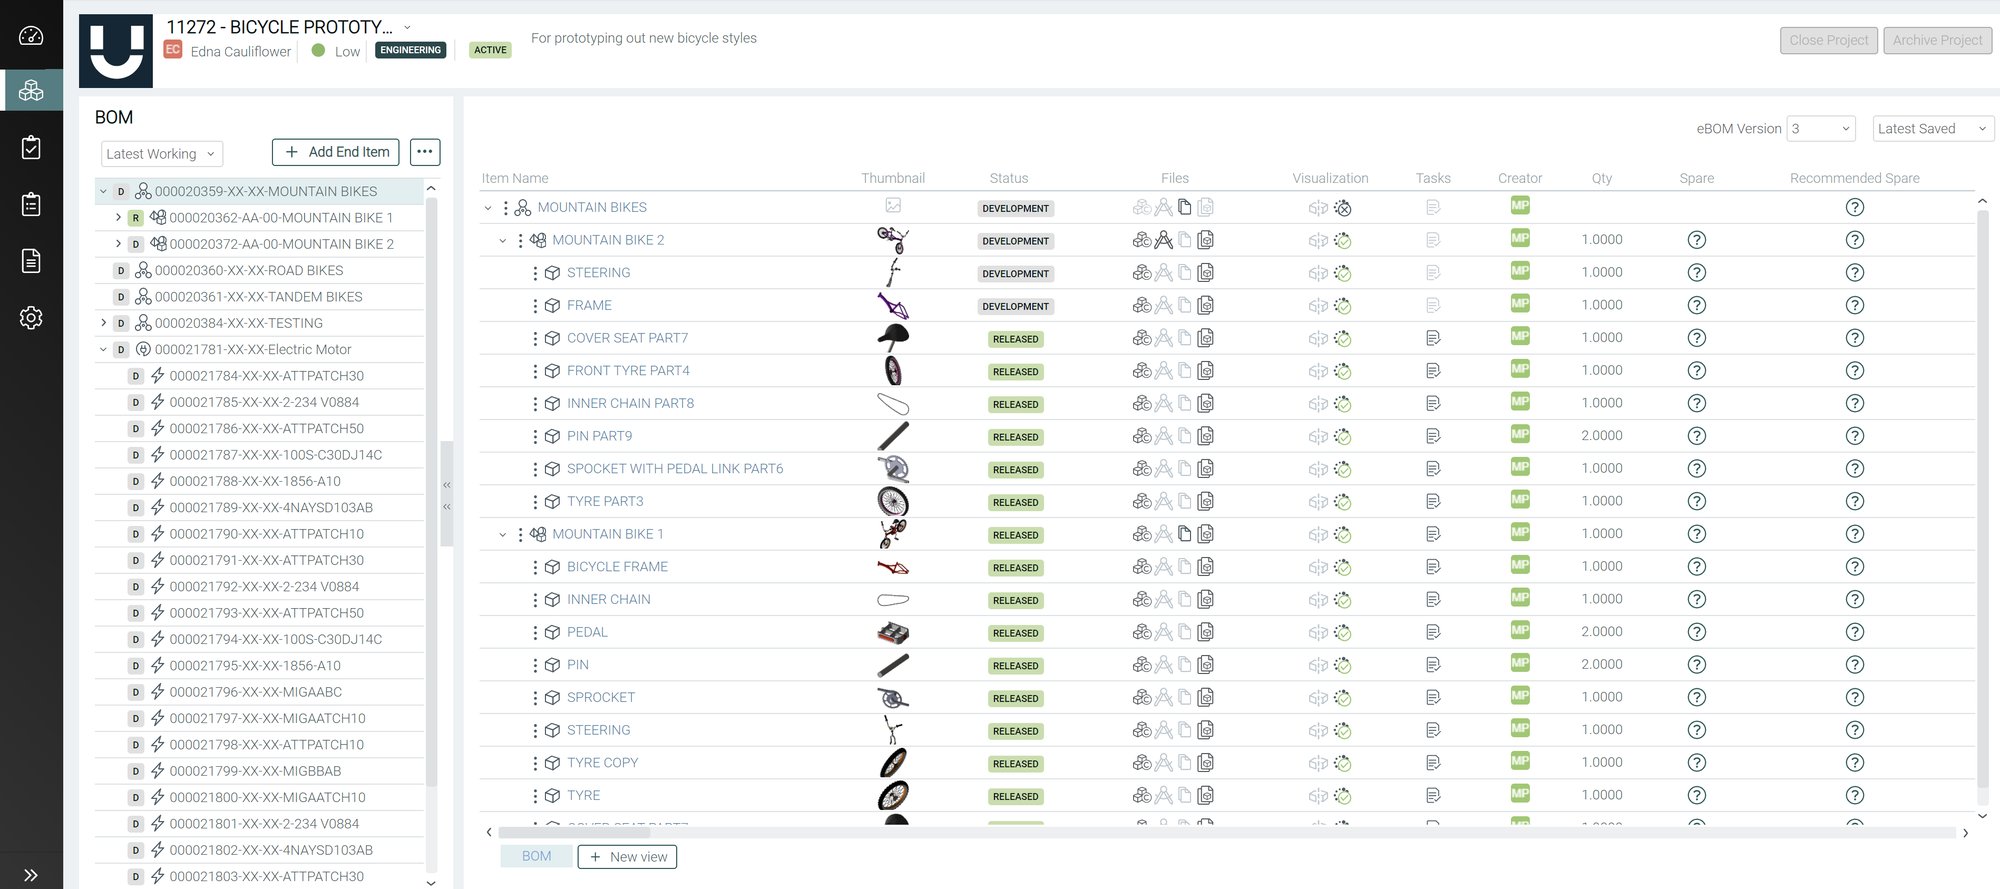Click the MP creator badge in STEERING row
The width and height of the screenshot is (2000, 889).
pyautogui.click(x=1520, y=271)
